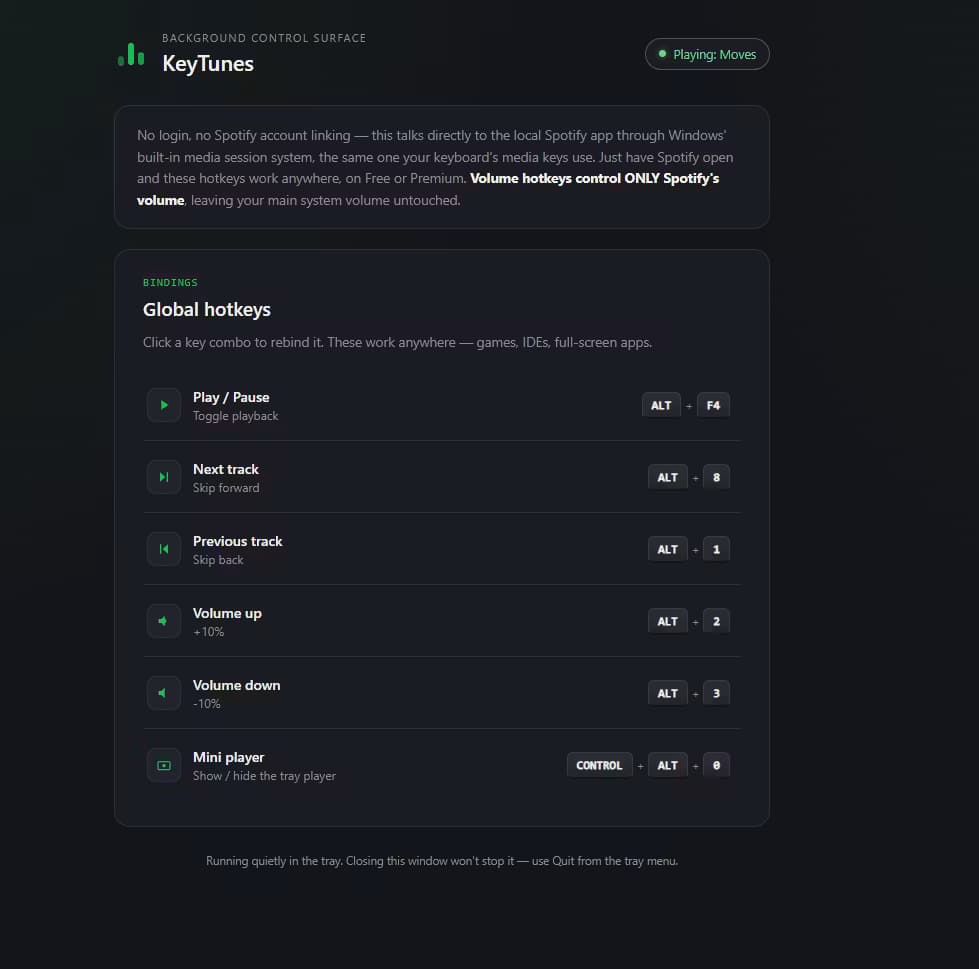Click the "Volume down" label

(237, 685)
